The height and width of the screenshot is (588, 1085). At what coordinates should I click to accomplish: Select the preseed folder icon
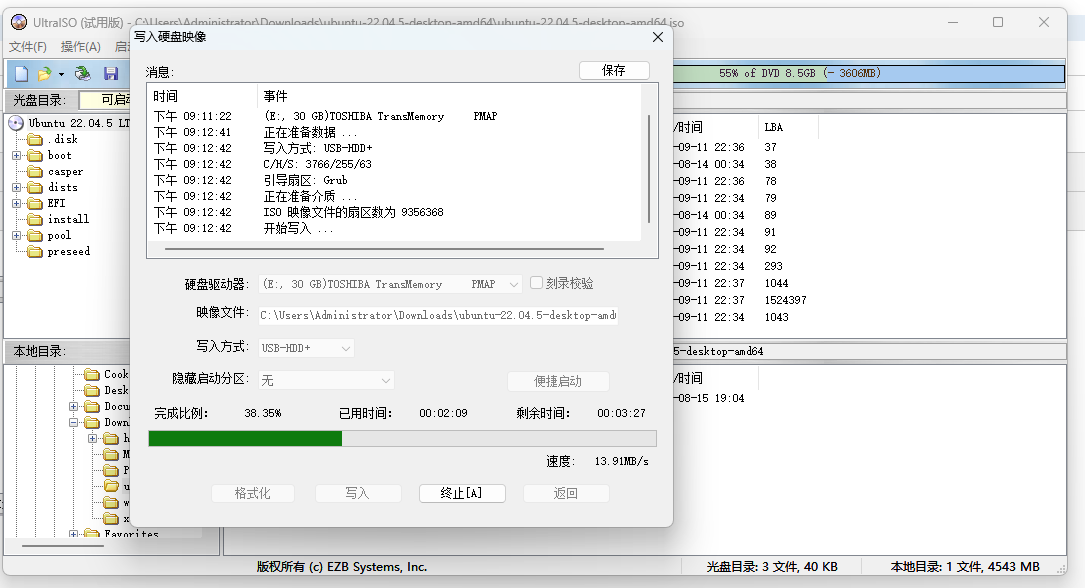[35, 252]
